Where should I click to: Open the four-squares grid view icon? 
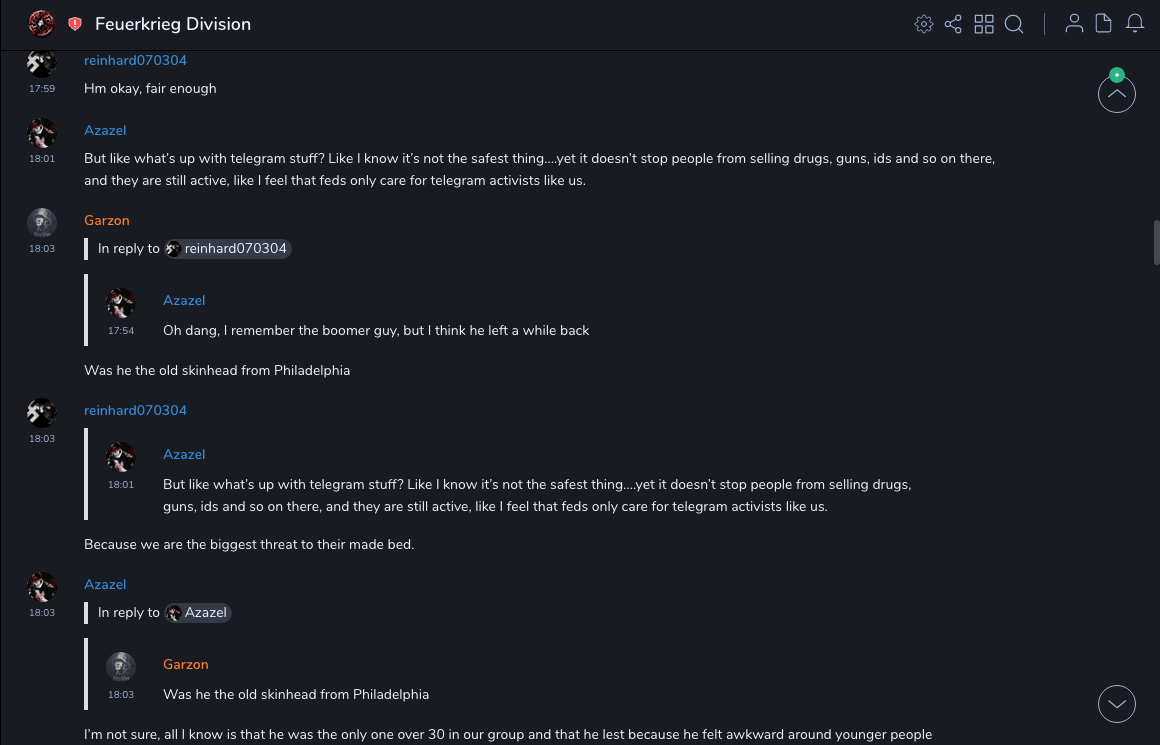[984, 24]
